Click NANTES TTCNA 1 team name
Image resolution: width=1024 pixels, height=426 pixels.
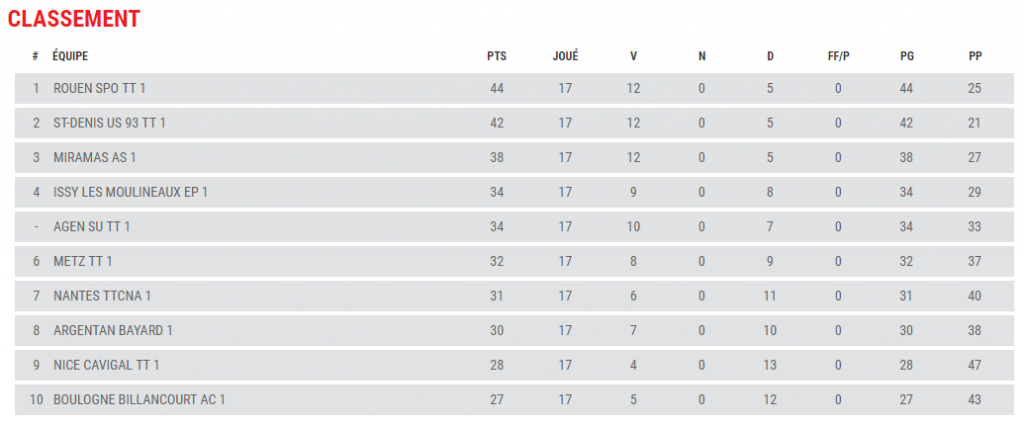click(x=102, y=296)
